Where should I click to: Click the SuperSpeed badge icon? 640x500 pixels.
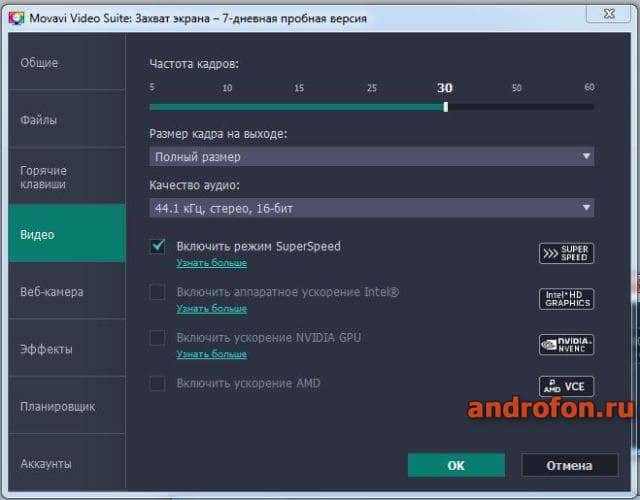click(x=566, y=253)
